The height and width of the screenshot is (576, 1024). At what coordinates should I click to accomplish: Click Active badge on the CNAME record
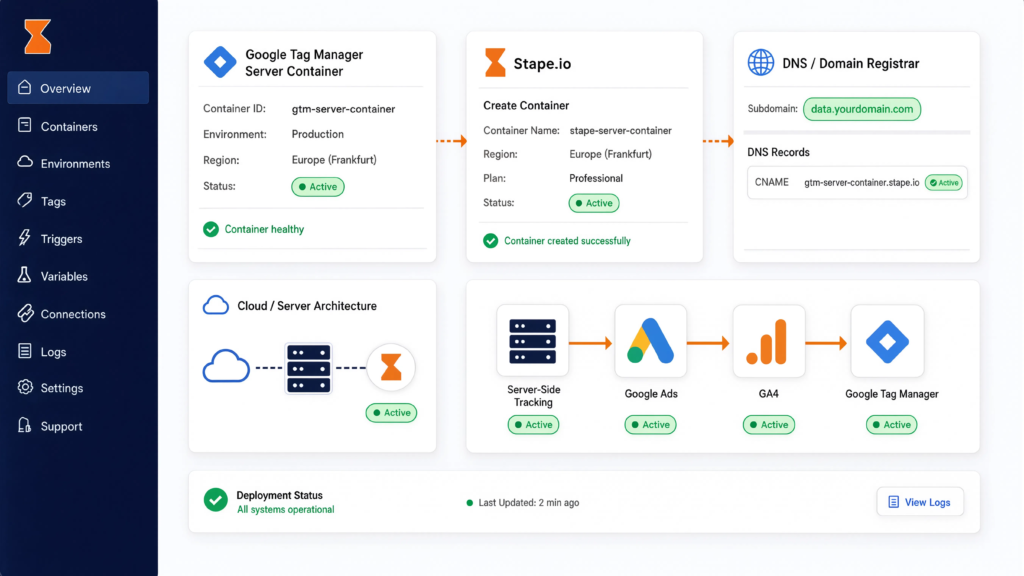tap(944, 183)
